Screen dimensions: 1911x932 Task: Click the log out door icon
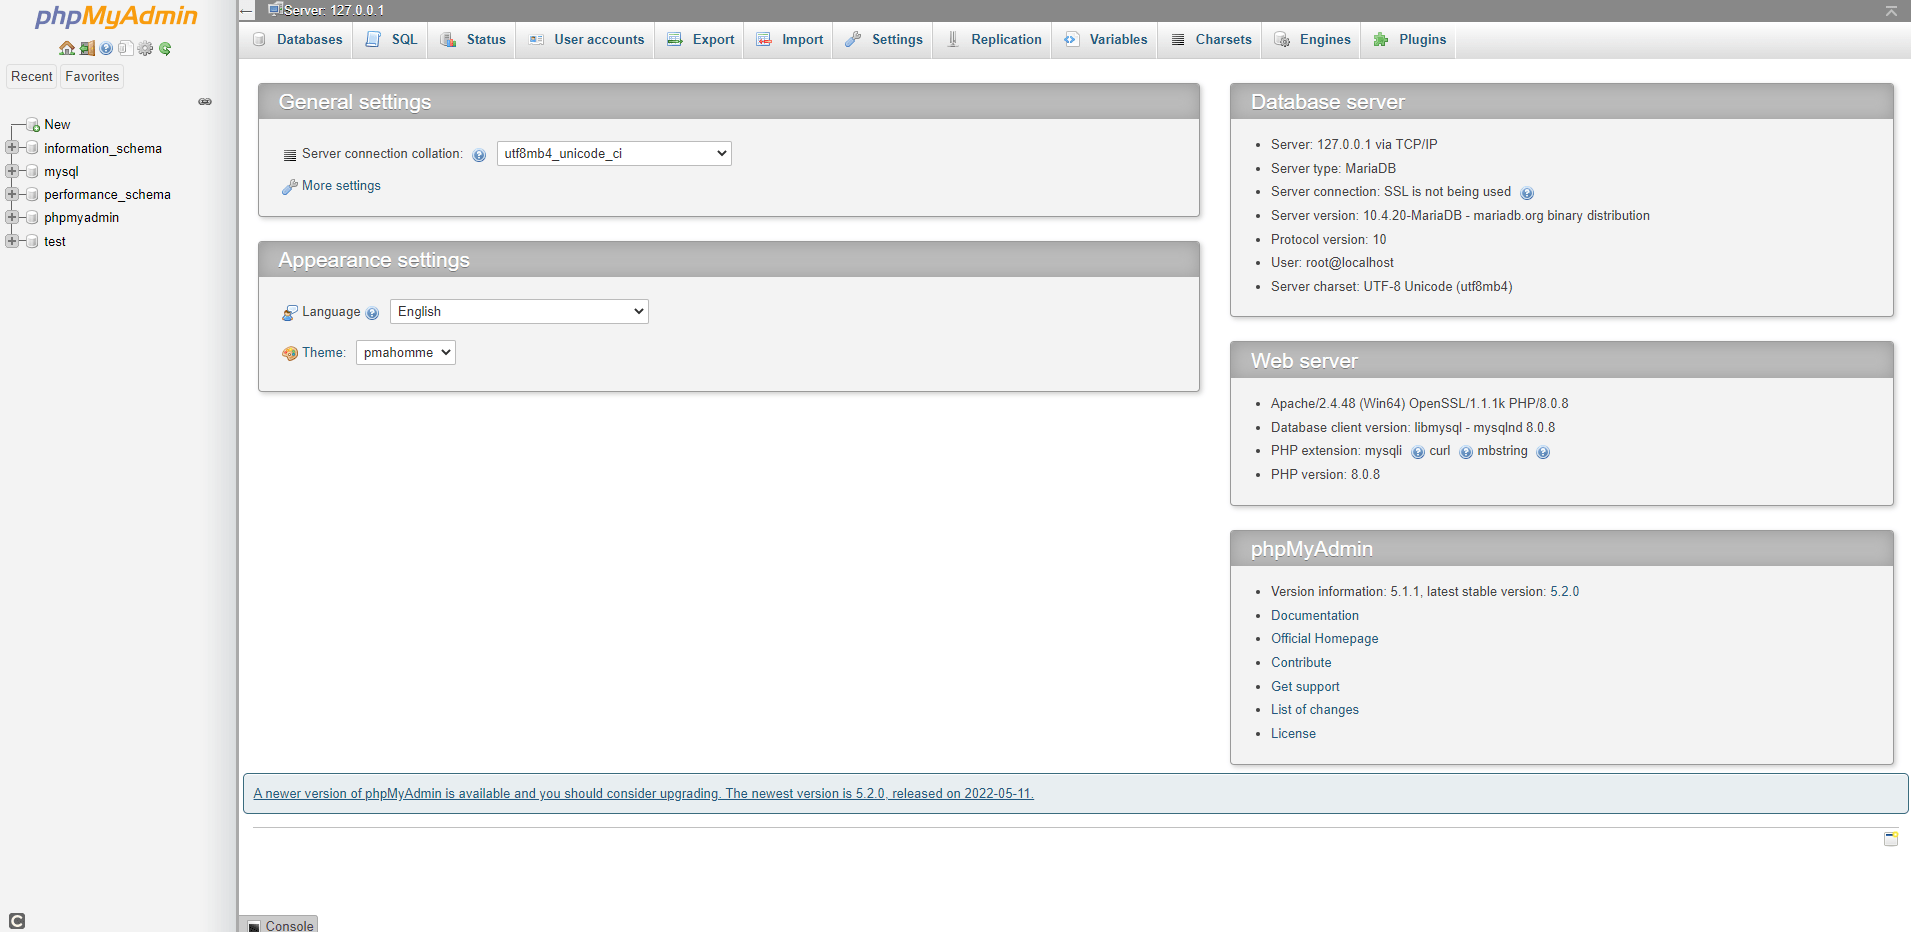tap(87, 48)
